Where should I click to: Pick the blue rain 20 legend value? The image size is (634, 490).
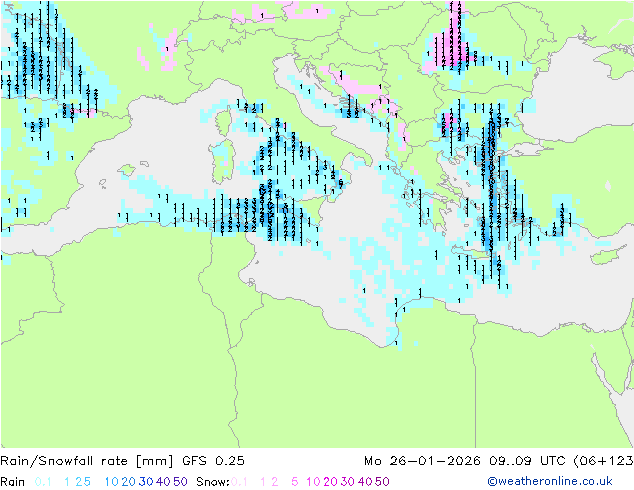(129, 482)
